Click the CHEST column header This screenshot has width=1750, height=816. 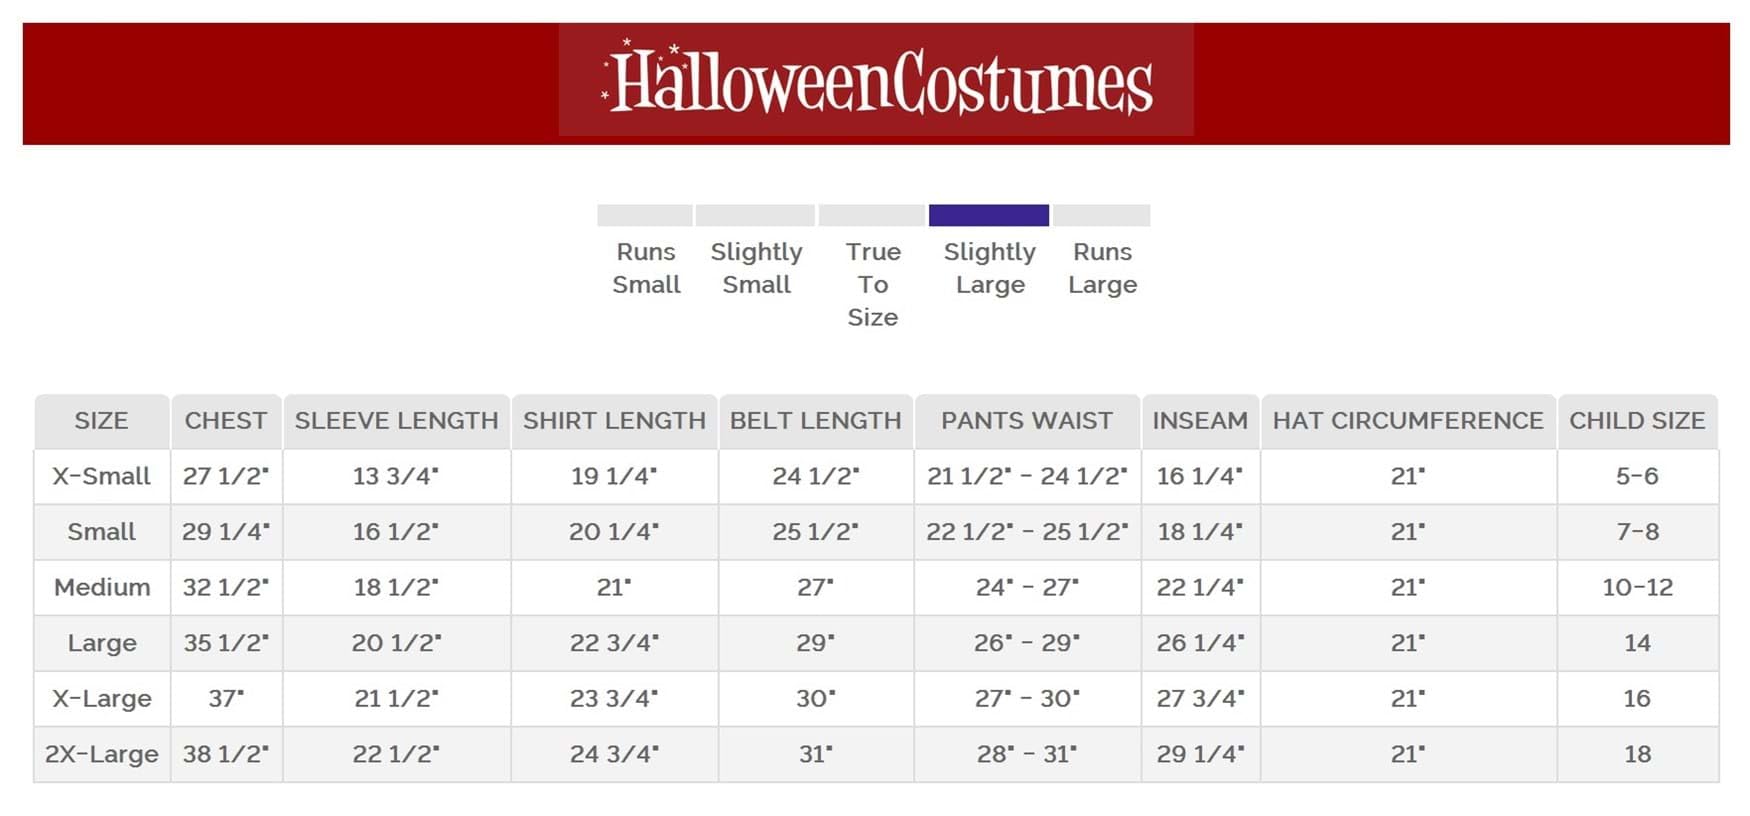click(x=226, y=421)
